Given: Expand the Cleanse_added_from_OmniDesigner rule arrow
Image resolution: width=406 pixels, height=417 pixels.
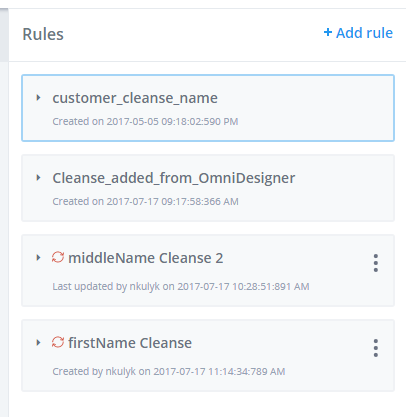Looking at the screenshot, I should tap(38, 178).
